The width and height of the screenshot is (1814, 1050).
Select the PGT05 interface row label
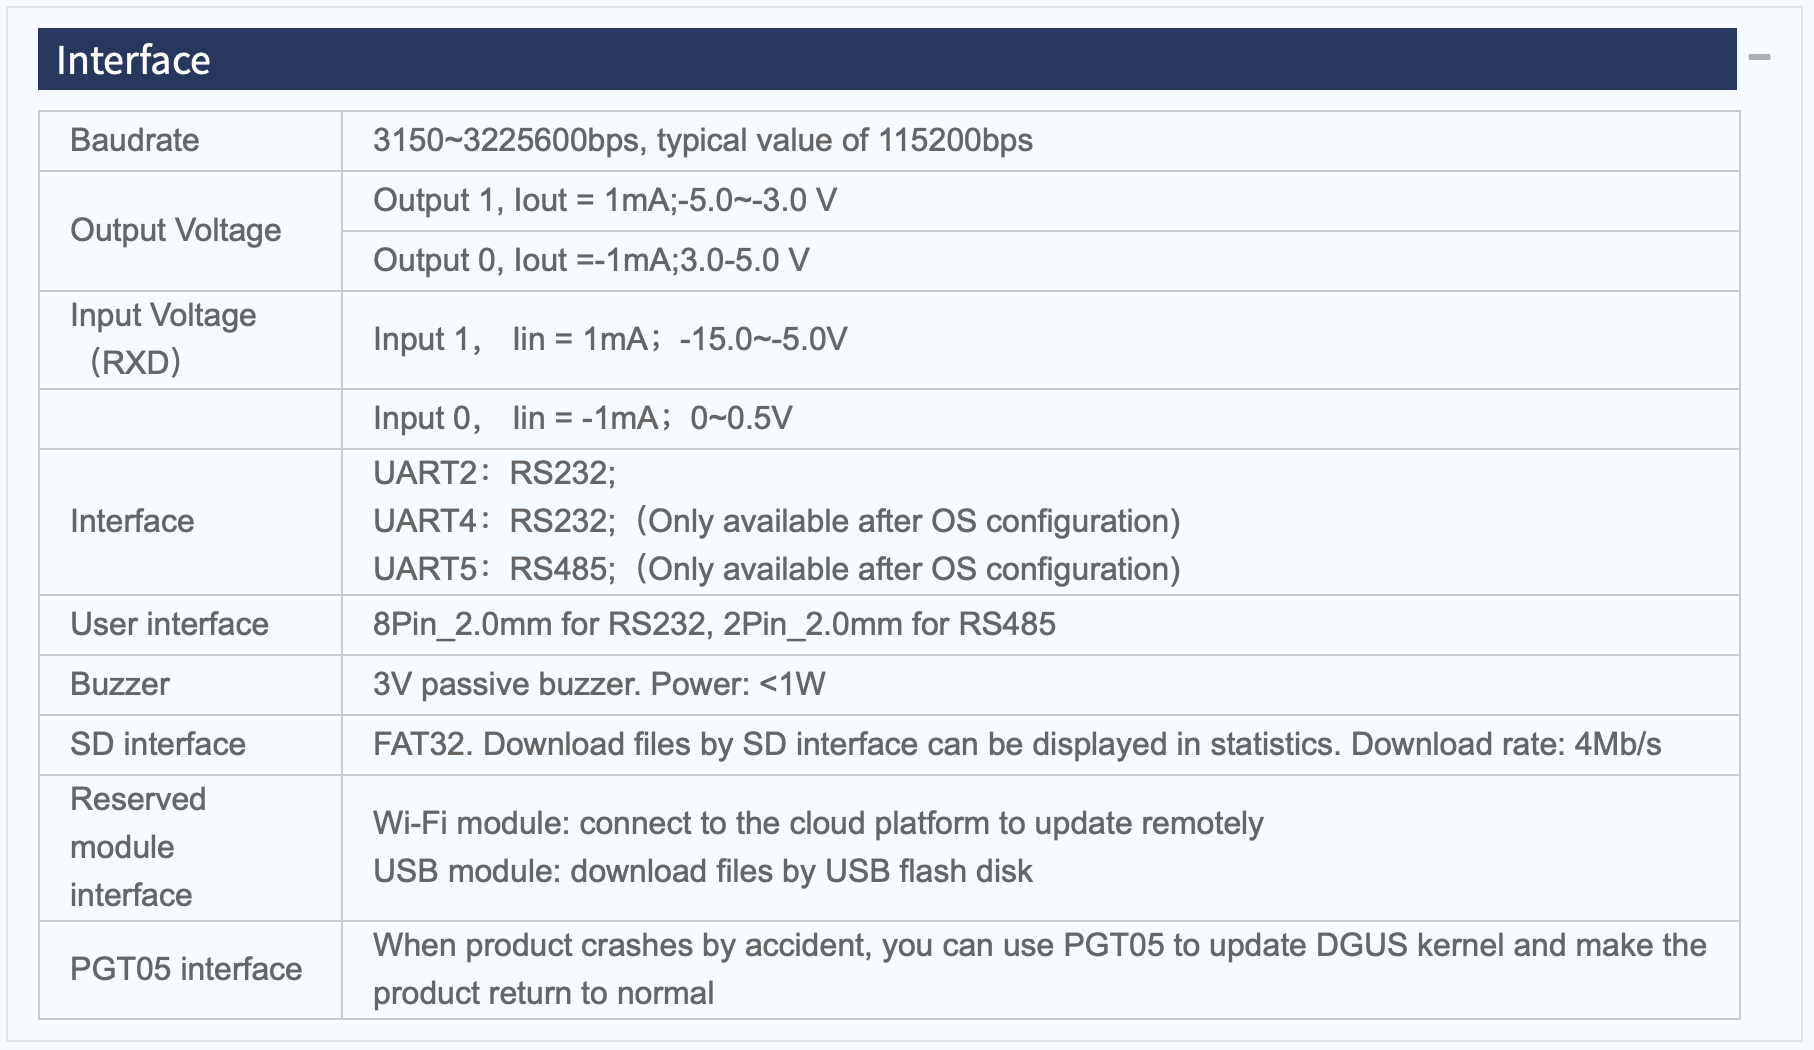click(x=186, y=969)
